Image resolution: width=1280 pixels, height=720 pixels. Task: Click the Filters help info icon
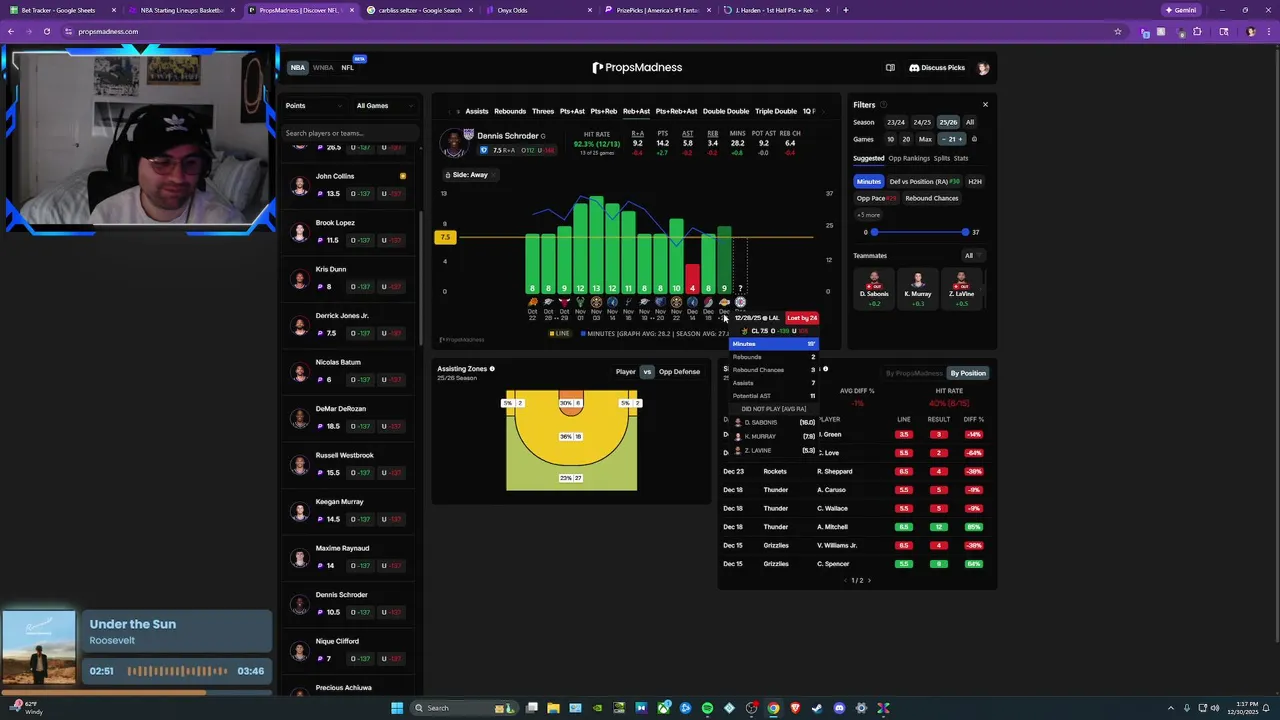pos(883,105)
